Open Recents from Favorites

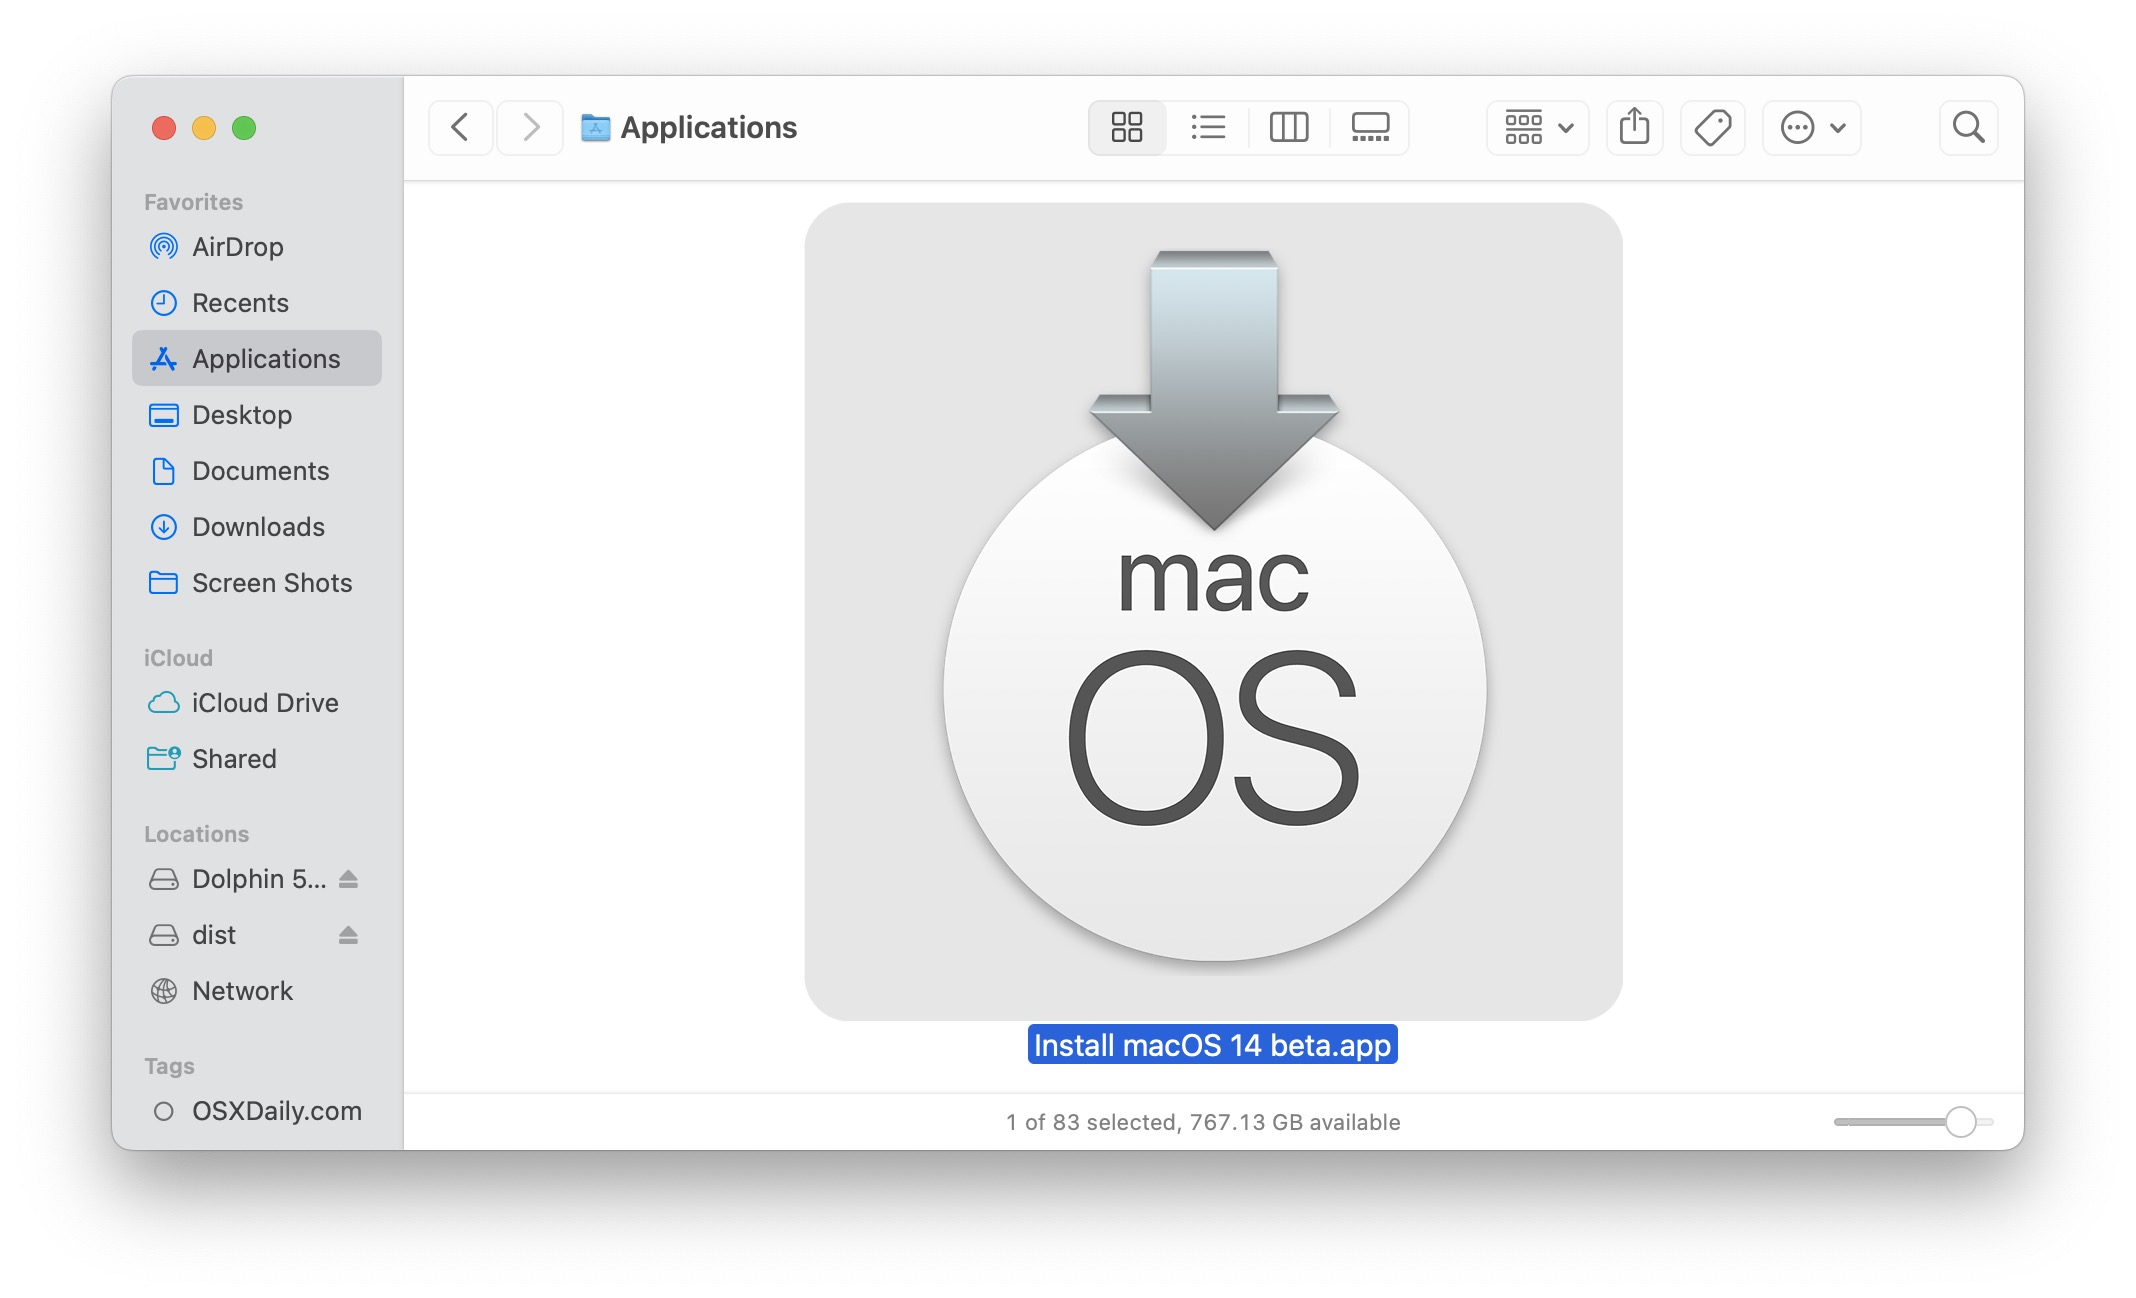tap(240, 303)
